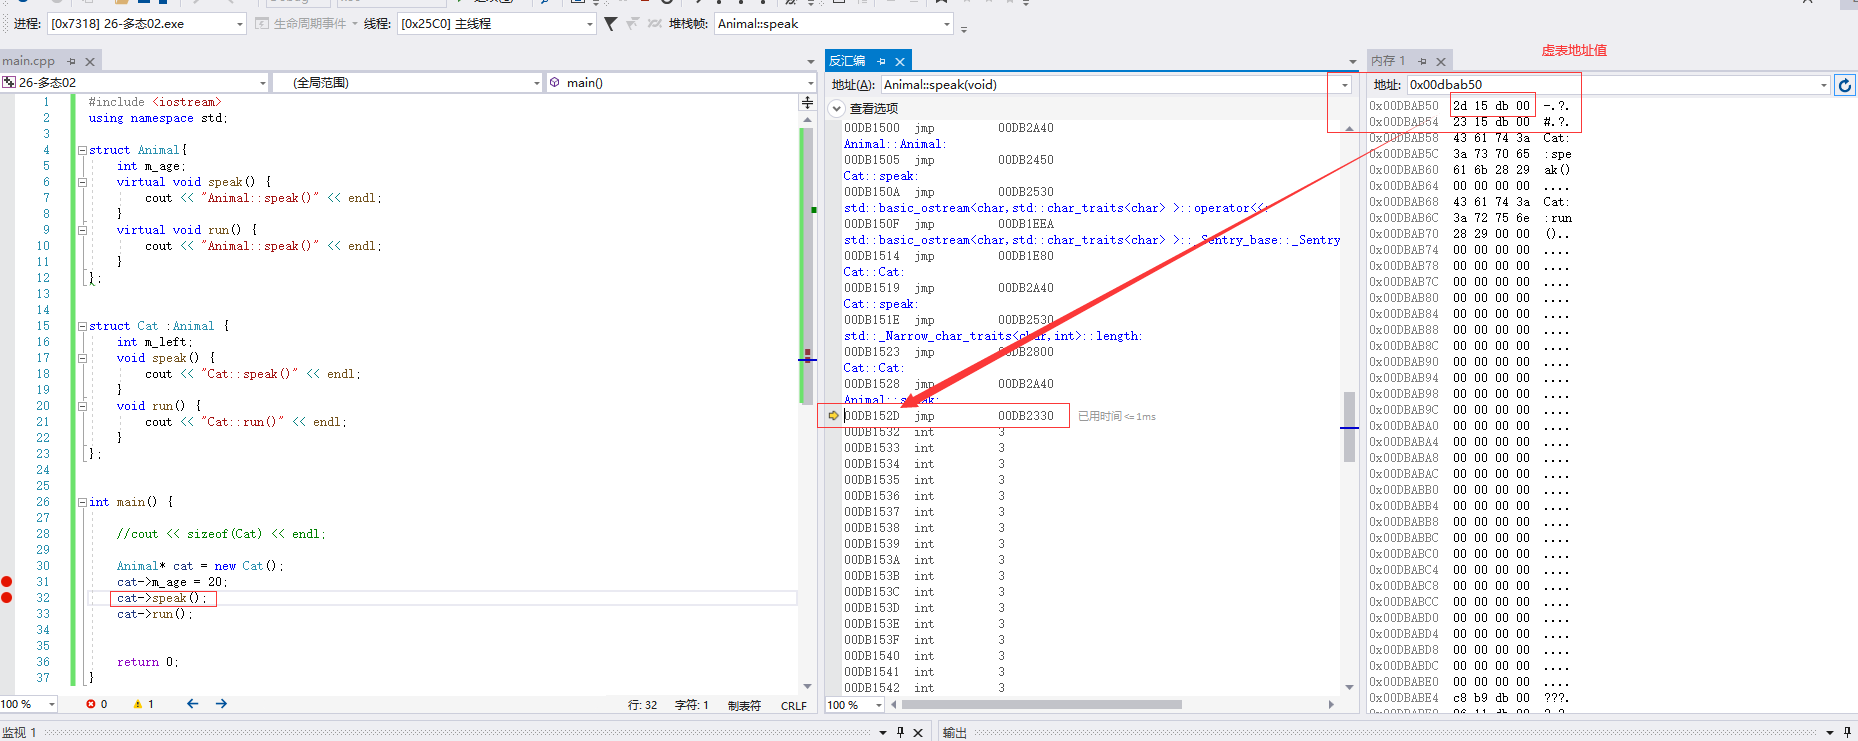
Task: Click the editor split-window icon
Action: click(x=807, y=103)
